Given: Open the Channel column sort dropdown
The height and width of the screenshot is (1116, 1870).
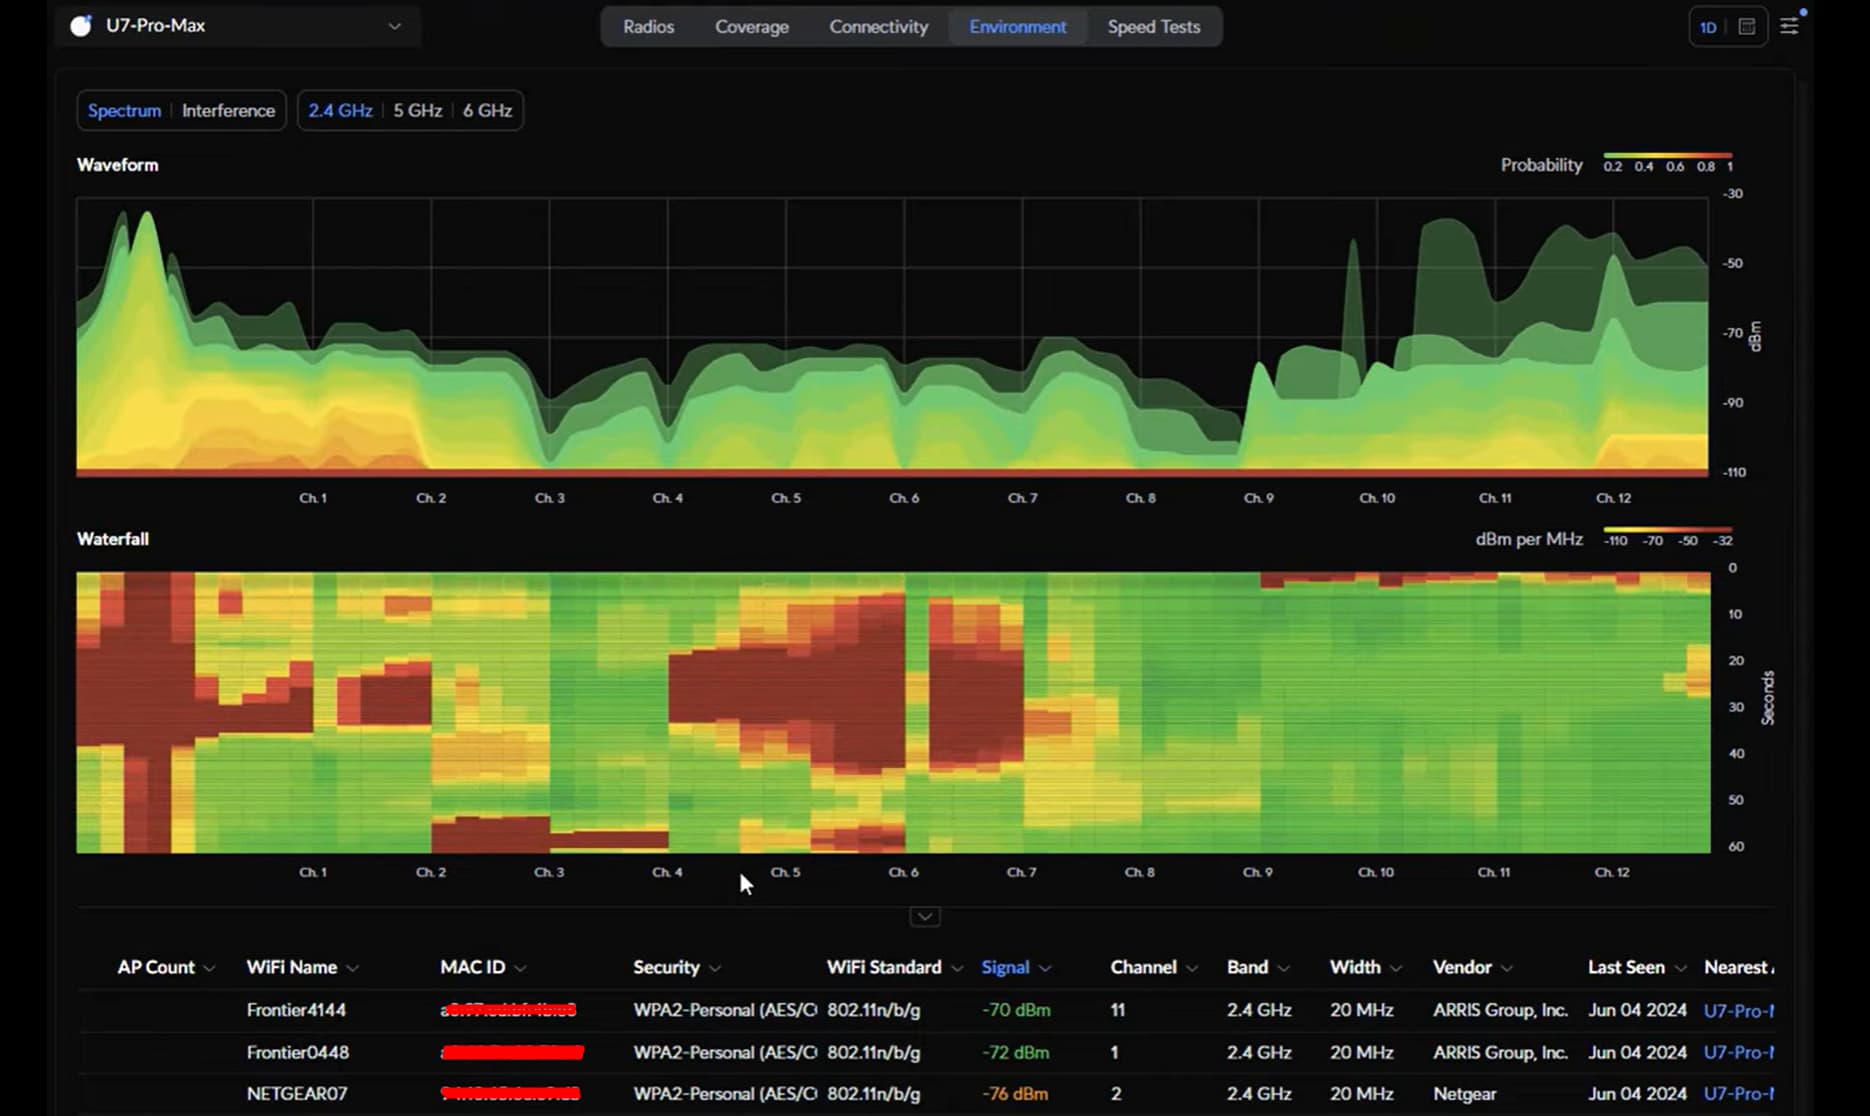Looking at the screenshot, I should 1192,967.
